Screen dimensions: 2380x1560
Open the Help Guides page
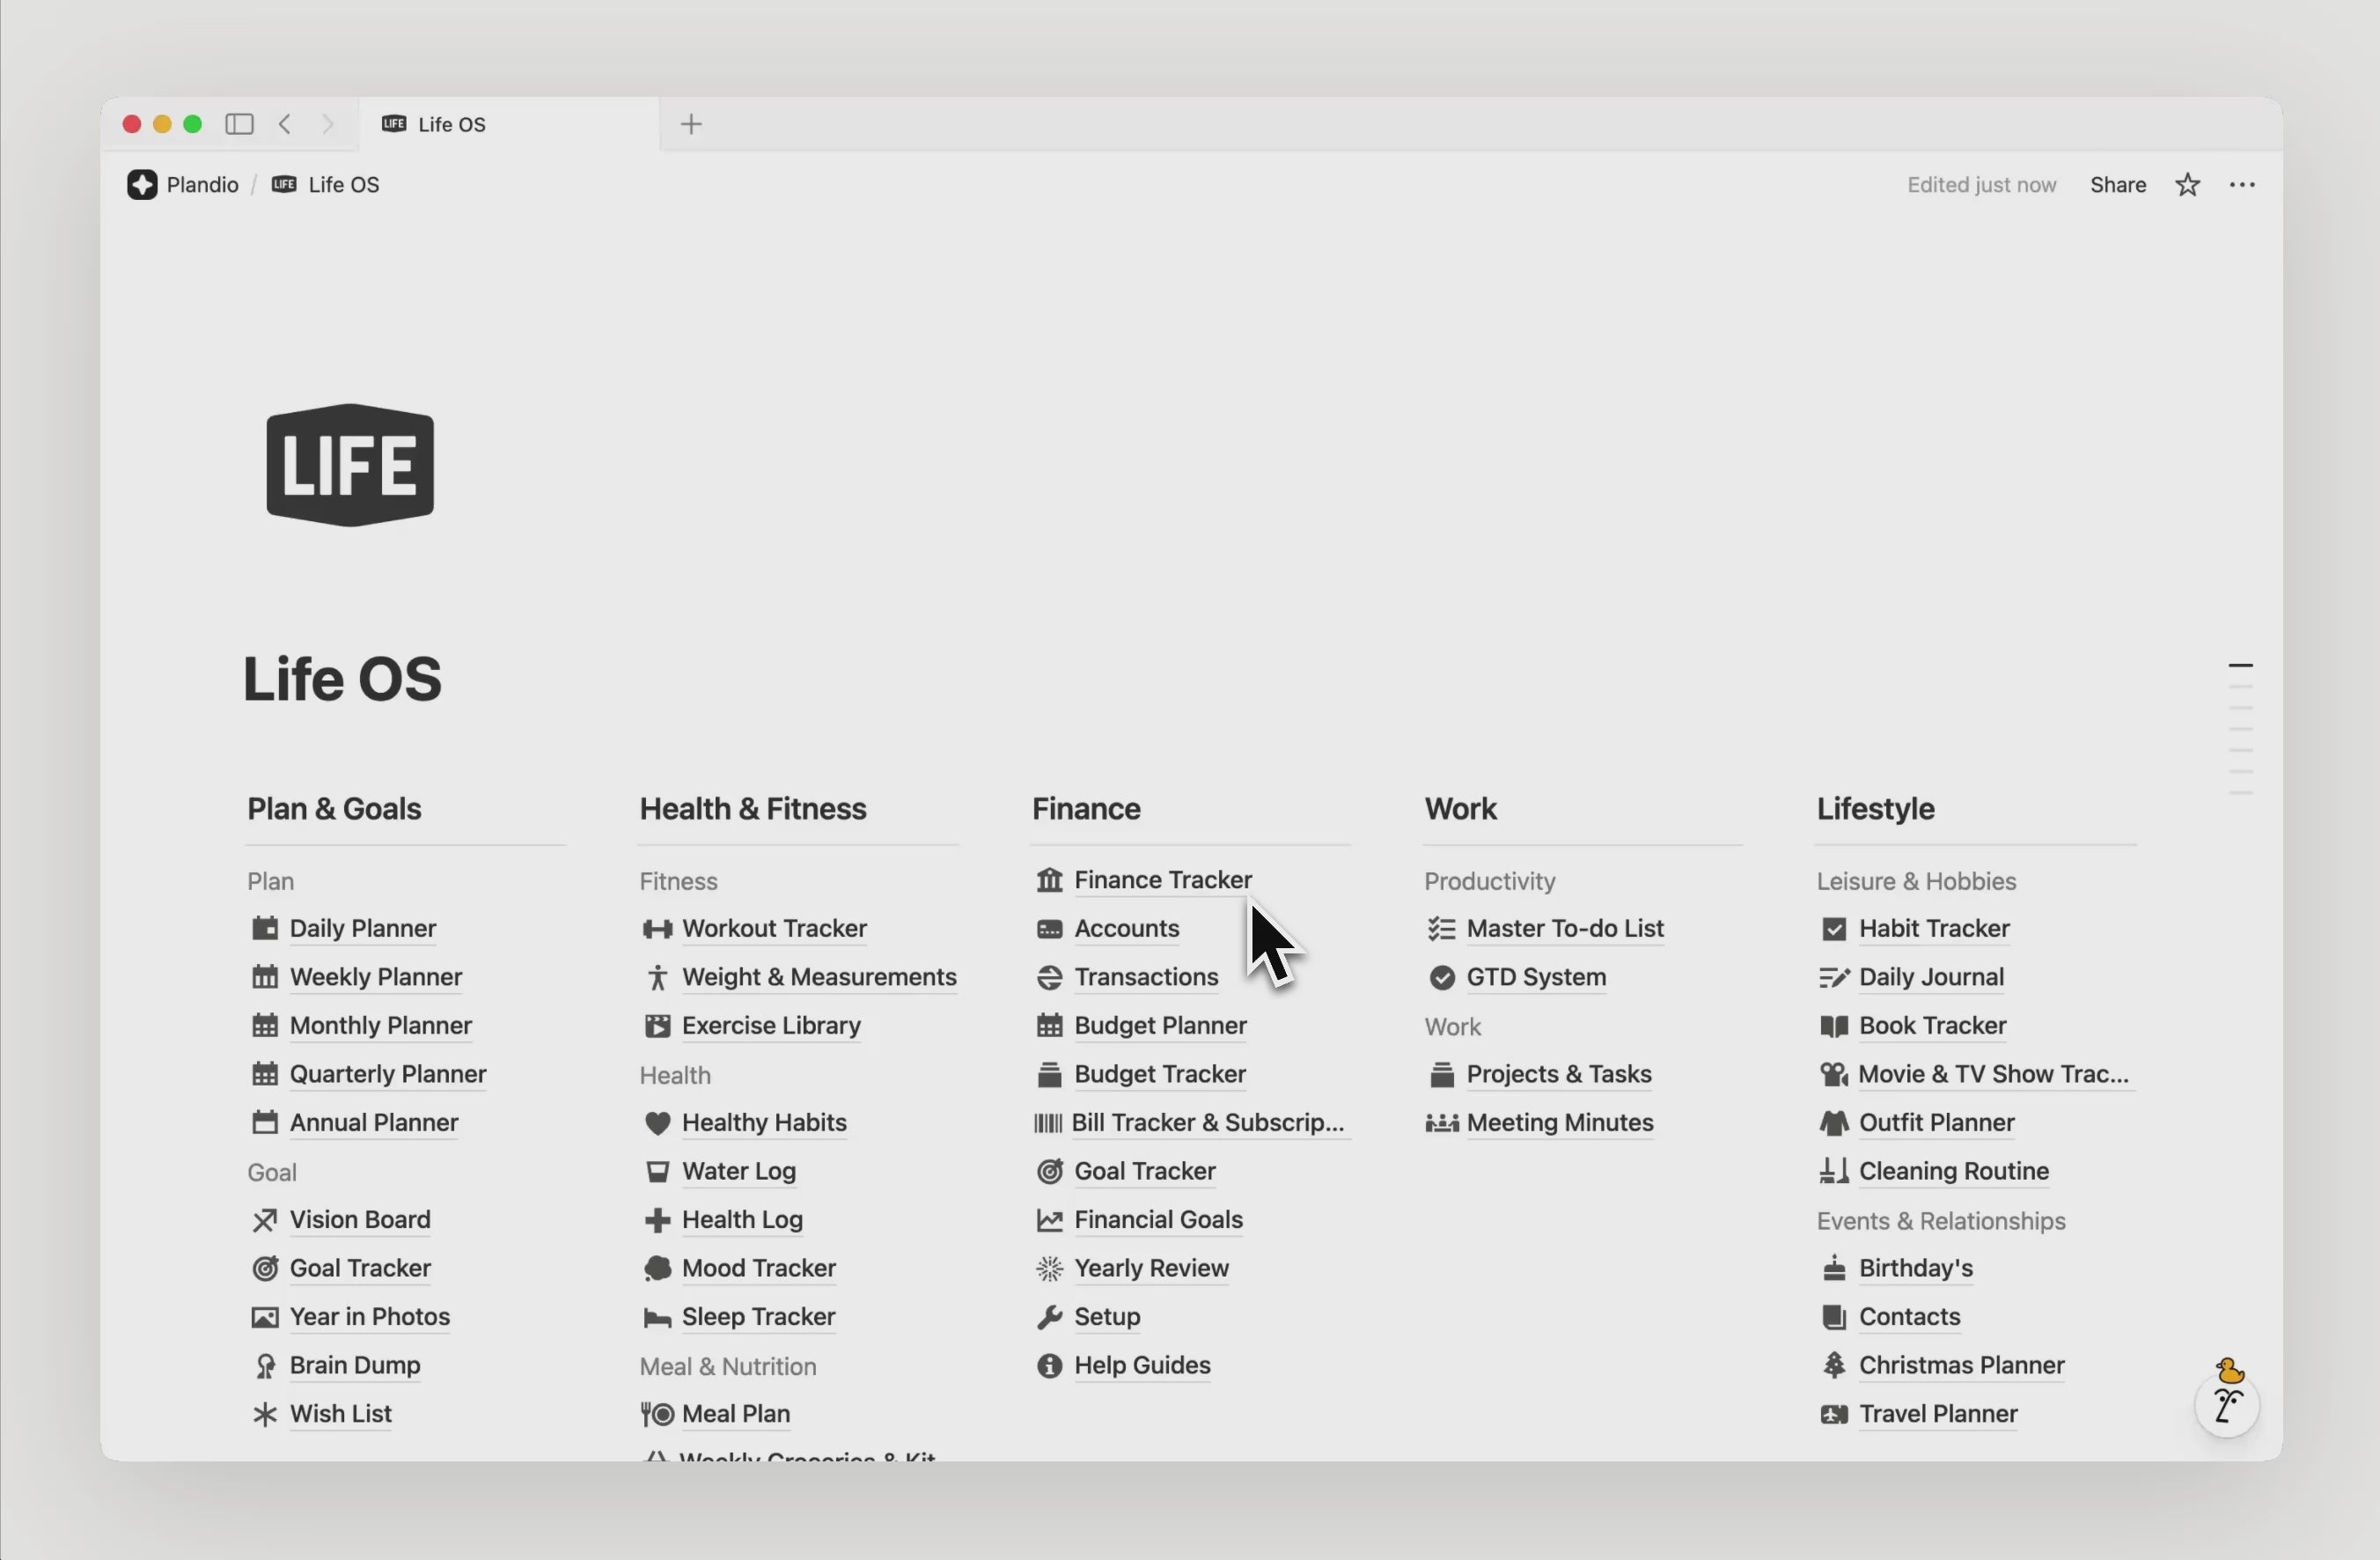[1142, 1366]
